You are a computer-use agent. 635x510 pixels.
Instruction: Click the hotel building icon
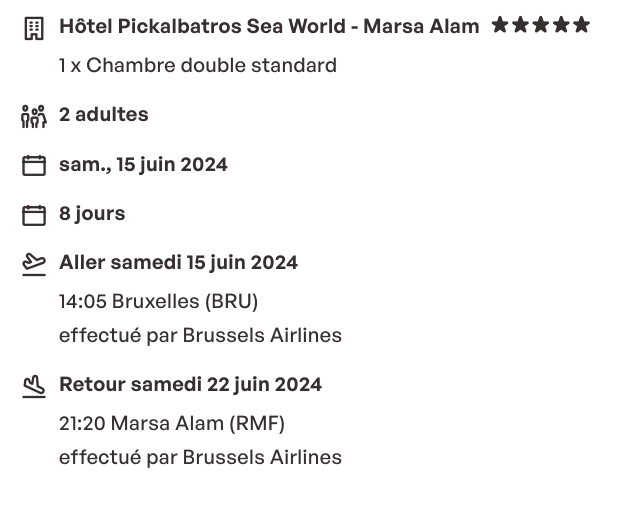point(34,28)
